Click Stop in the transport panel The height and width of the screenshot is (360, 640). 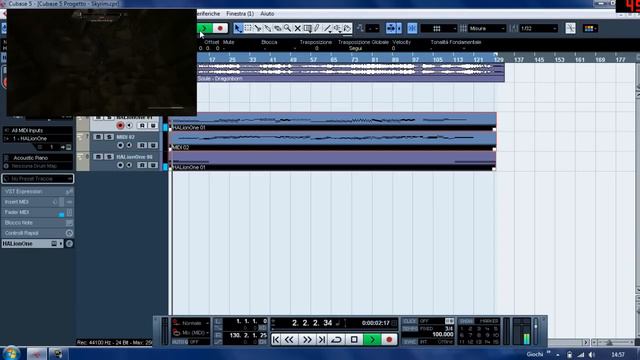(354, 340)
